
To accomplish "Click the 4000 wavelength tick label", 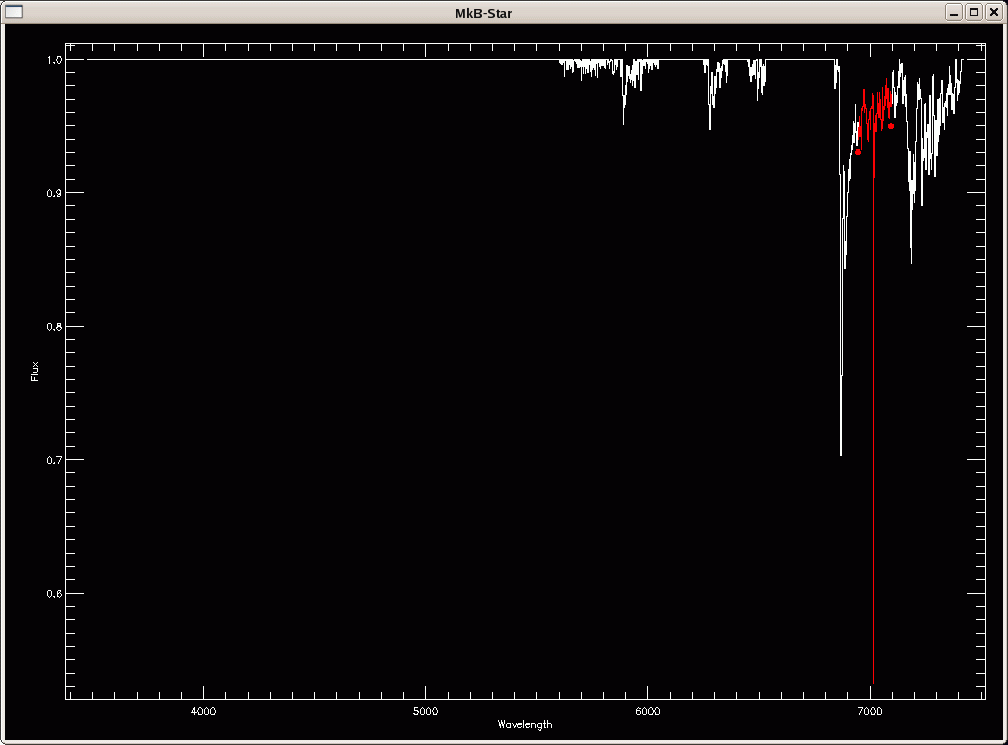I will (x=203, y=711).
